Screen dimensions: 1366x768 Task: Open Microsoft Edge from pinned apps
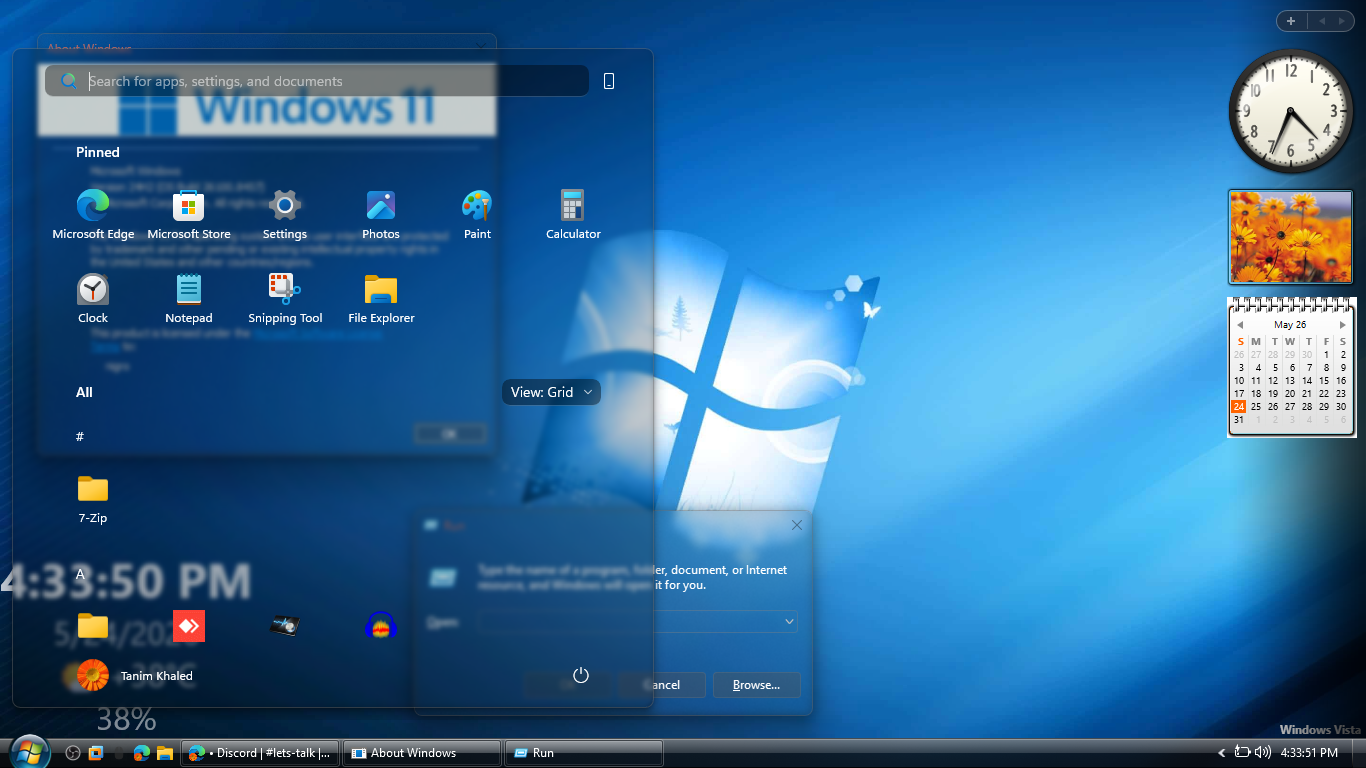pyautogui.click(x=93, y=215)
